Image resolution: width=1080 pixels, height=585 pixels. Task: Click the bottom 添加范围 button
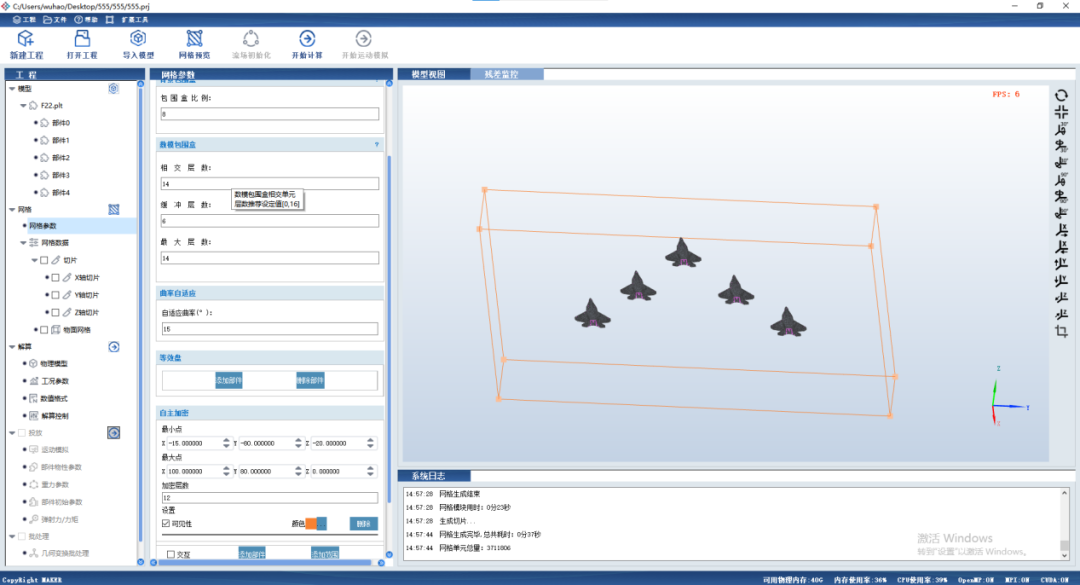click(324, 554)
